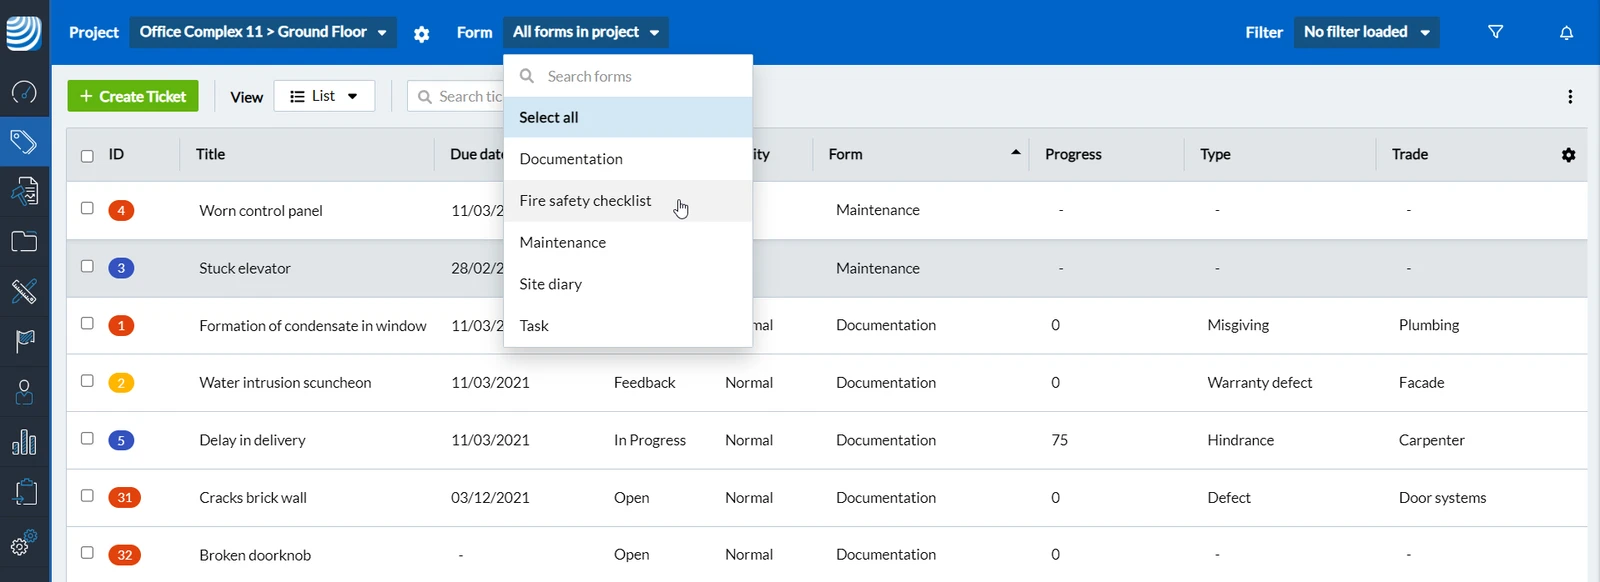Click the filter funnel icon
1600x582 pixels.
click(1495, 32)
